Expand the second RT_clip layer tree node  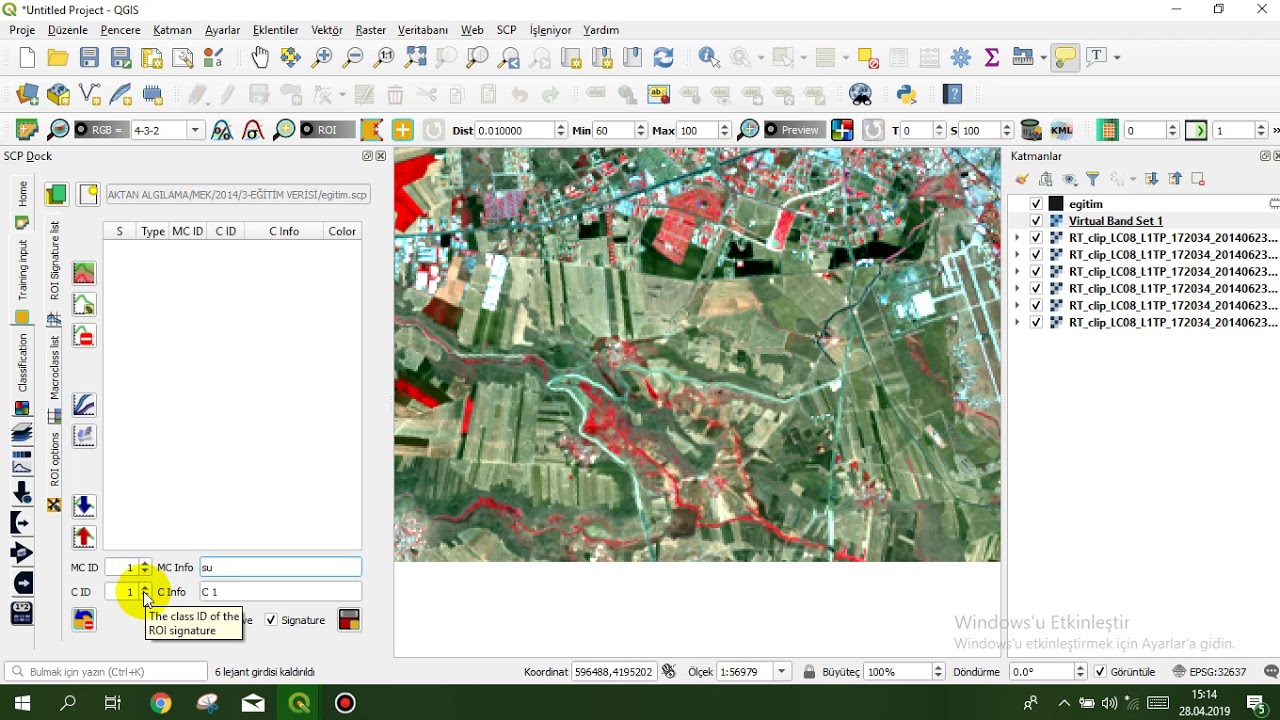pyautogui.click(x=1017, y=255)
